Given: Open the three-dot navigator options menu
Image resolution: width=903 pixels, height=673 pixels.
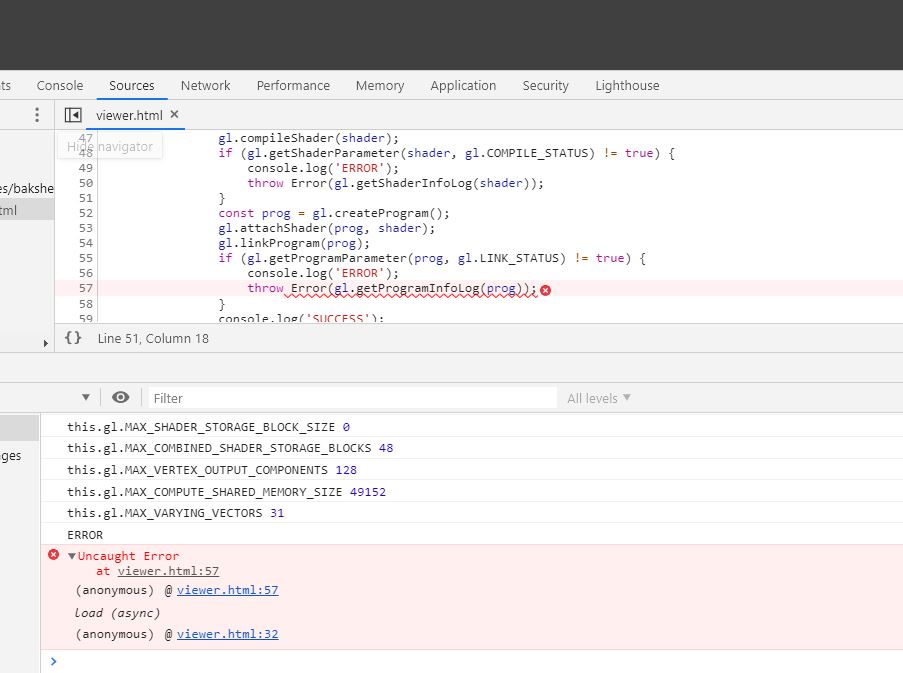Looking at the screenshot, I should pyautogui.click(x=37, y=115).
